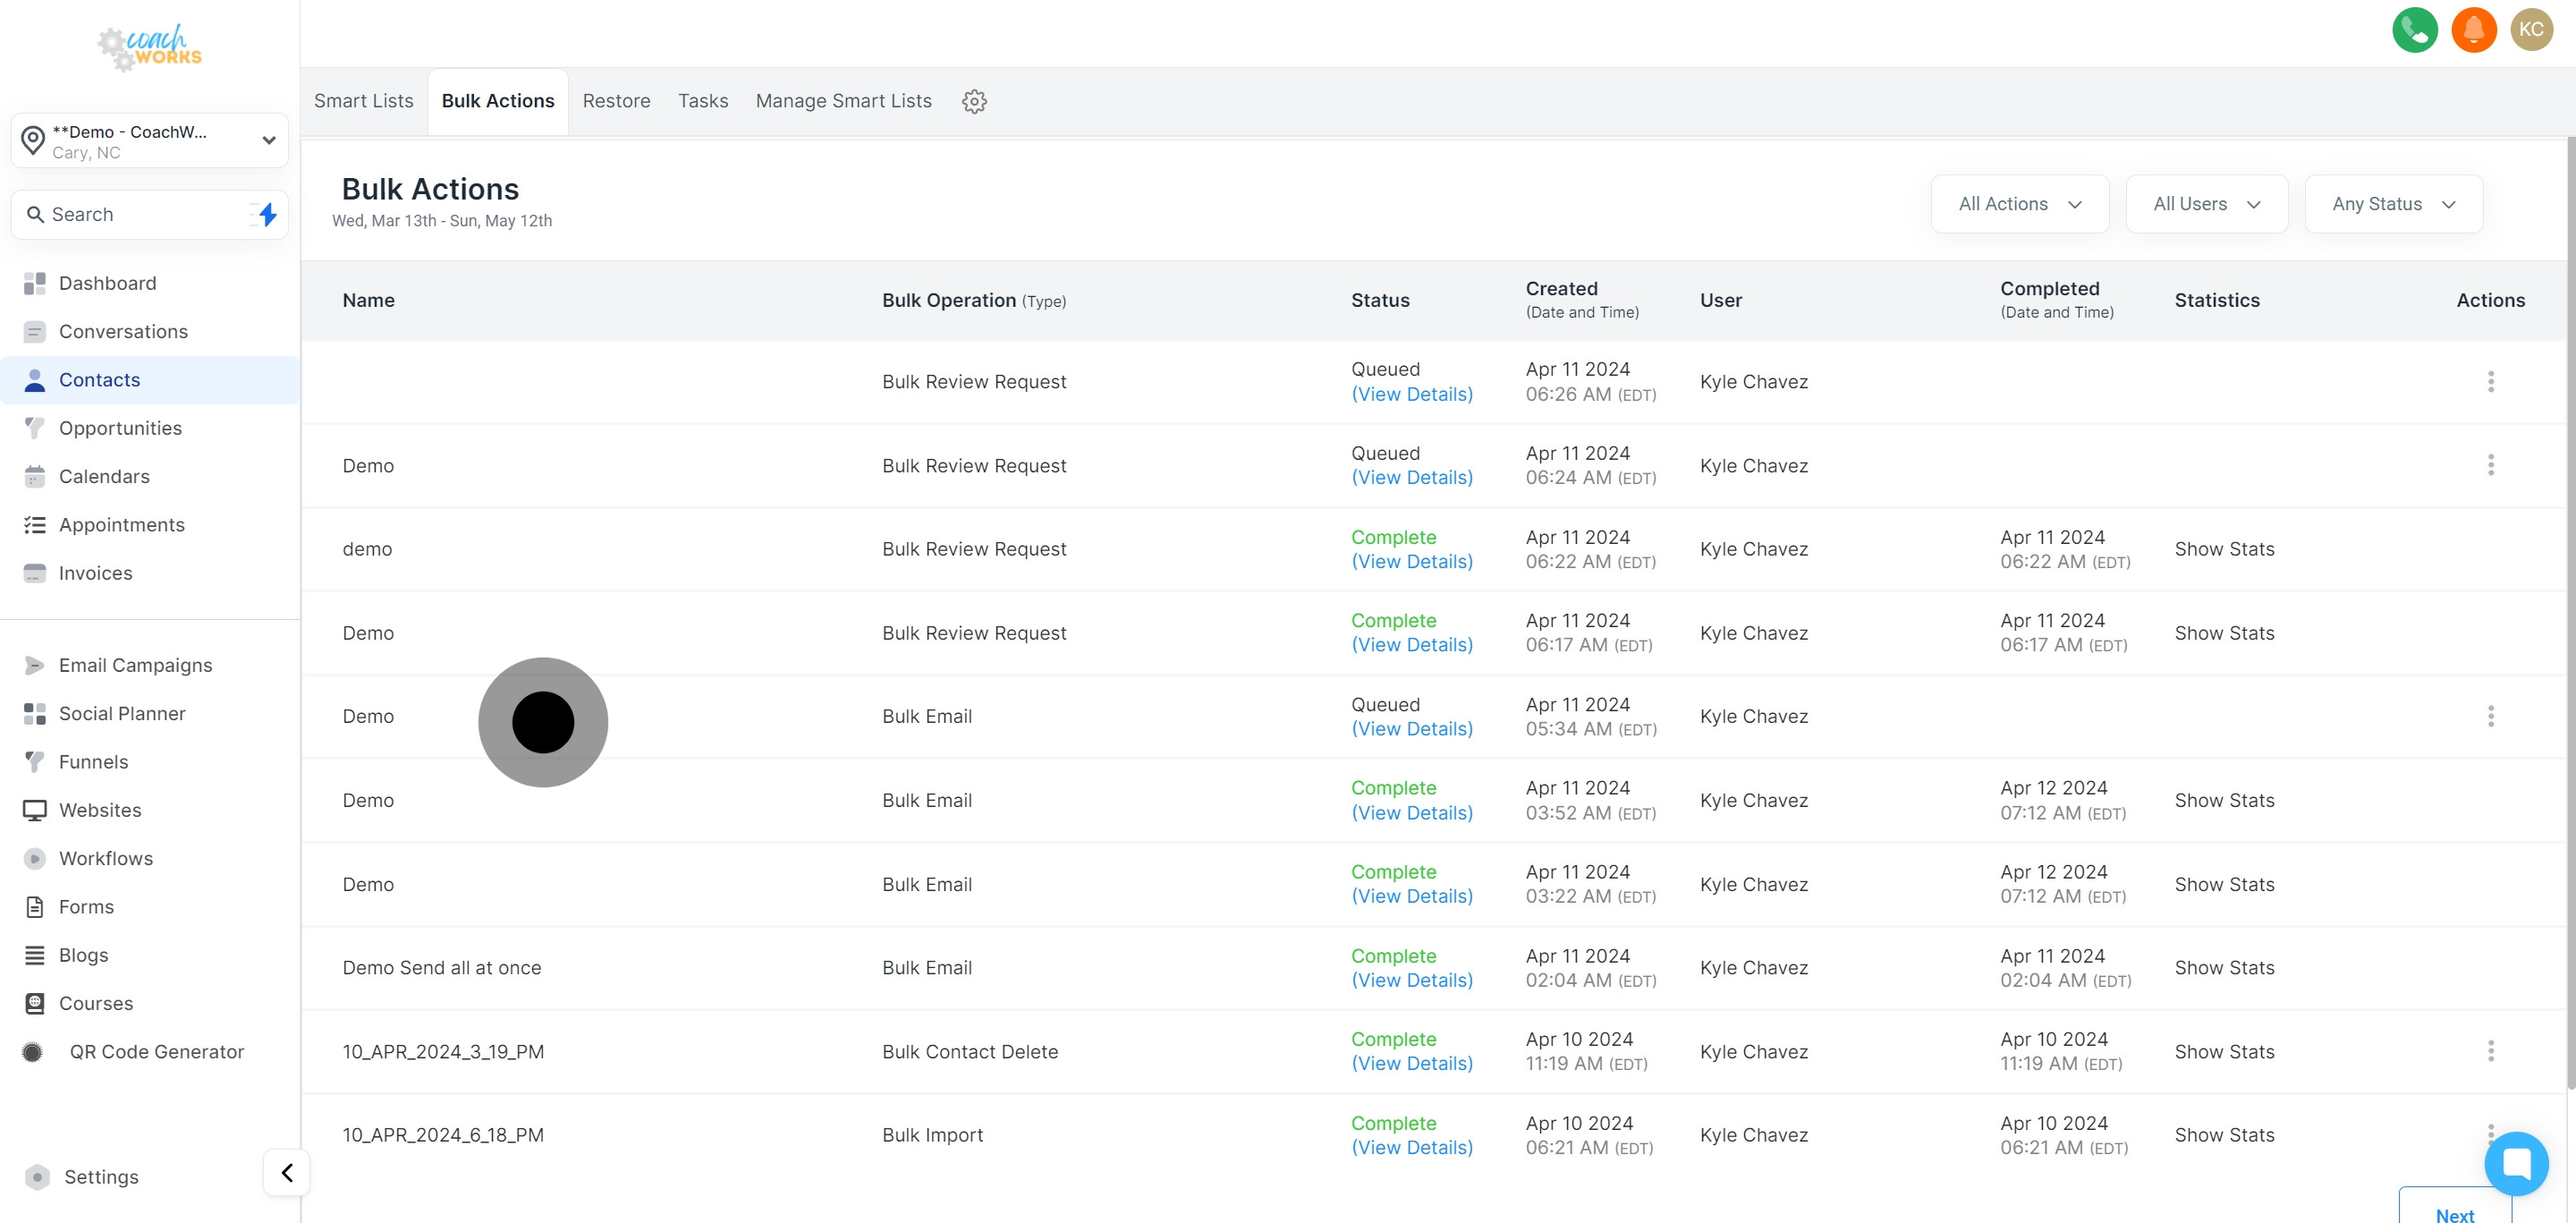Open the QR Code Generator sidebar item
This screenshot has width=2576, height=1223.
[156, 1051]
